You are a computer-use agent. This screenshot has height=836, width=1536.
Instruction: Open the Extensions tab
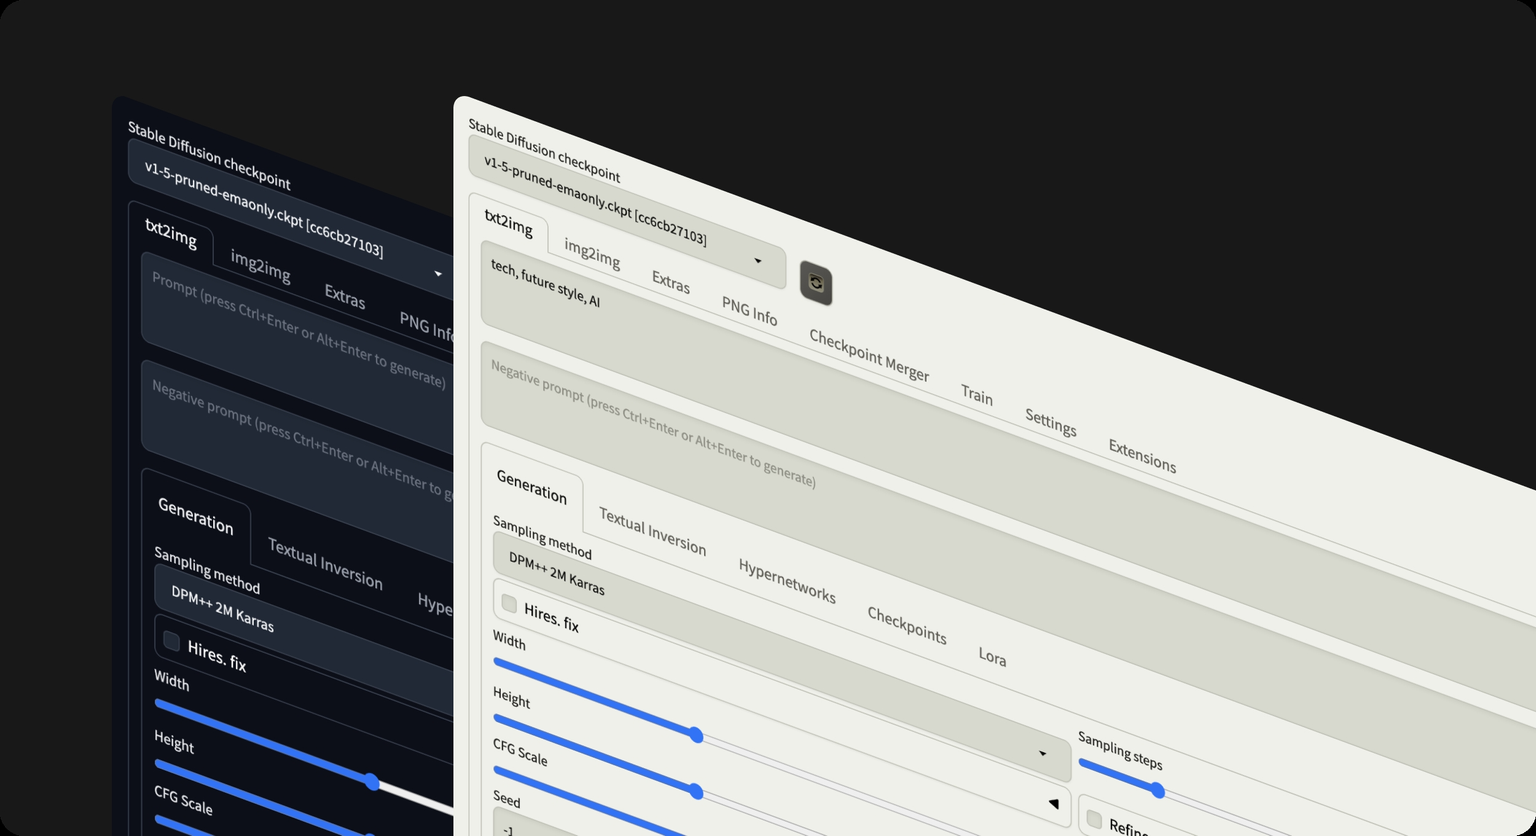tap(1142, 457)
